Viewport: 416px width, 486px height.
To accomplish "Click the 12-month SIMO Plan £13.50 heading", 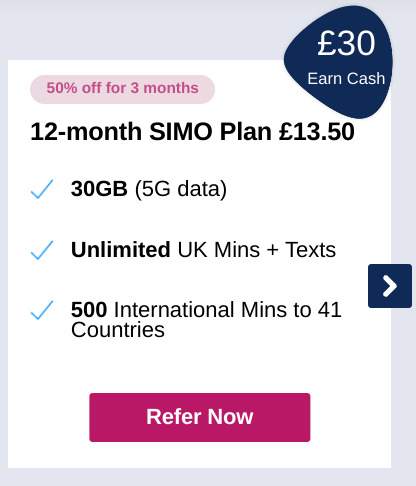I will click(x=192, y=132).
